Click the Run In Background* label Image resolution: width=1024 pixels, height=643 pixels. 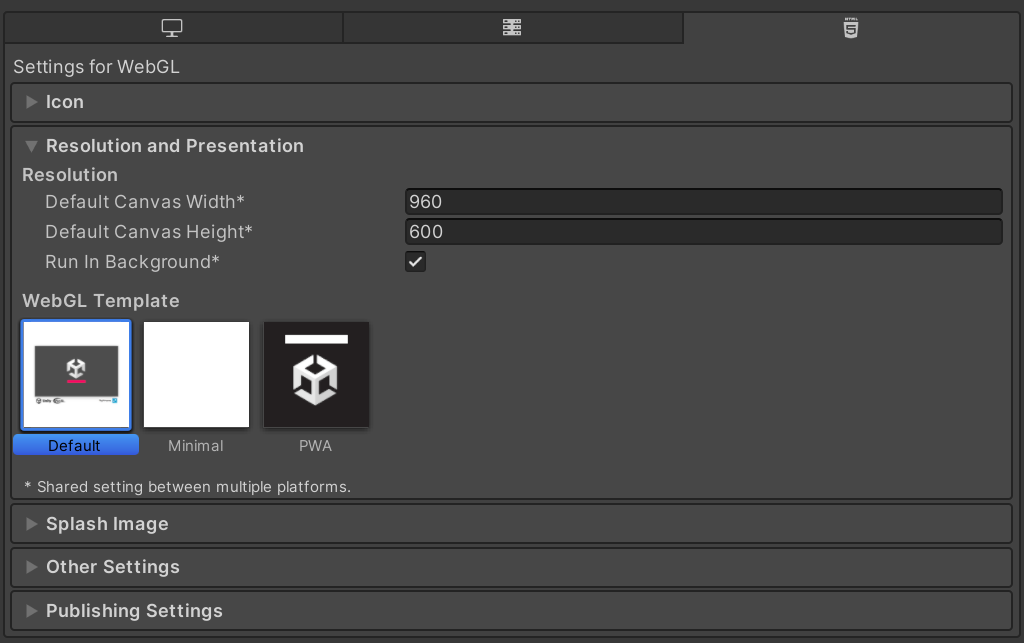pyautogui.click(x=133, y=262)
